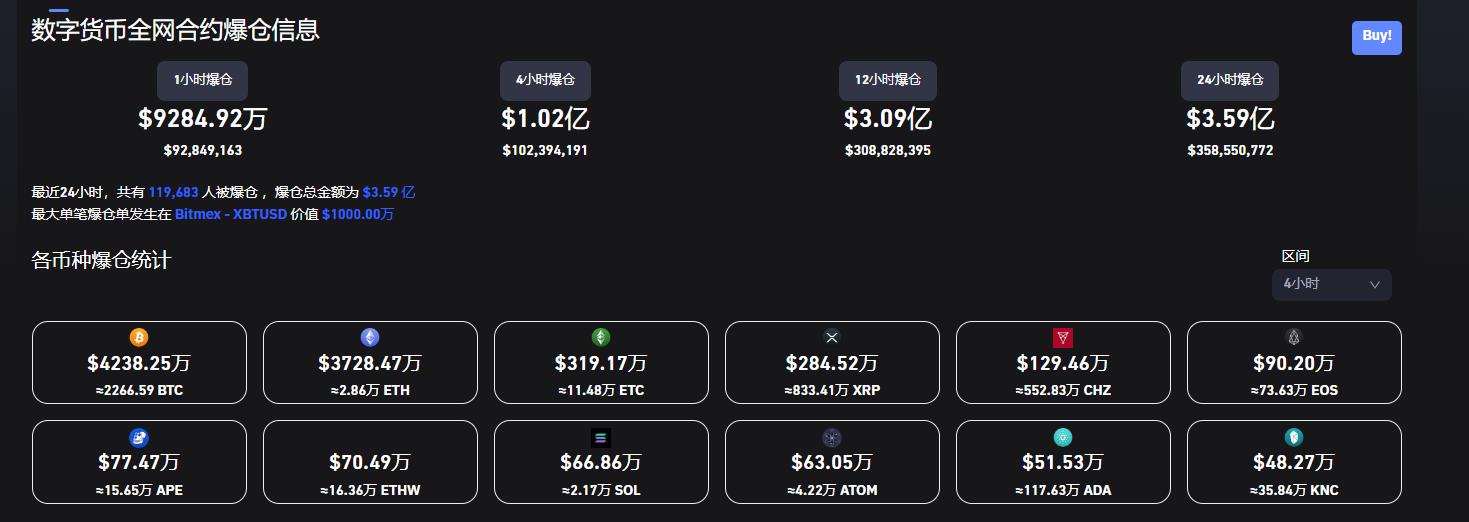The height and width of the screenshot is (522, 1469).
Task: Click the Kyber KNC icon
Action: click(1294, 437)
